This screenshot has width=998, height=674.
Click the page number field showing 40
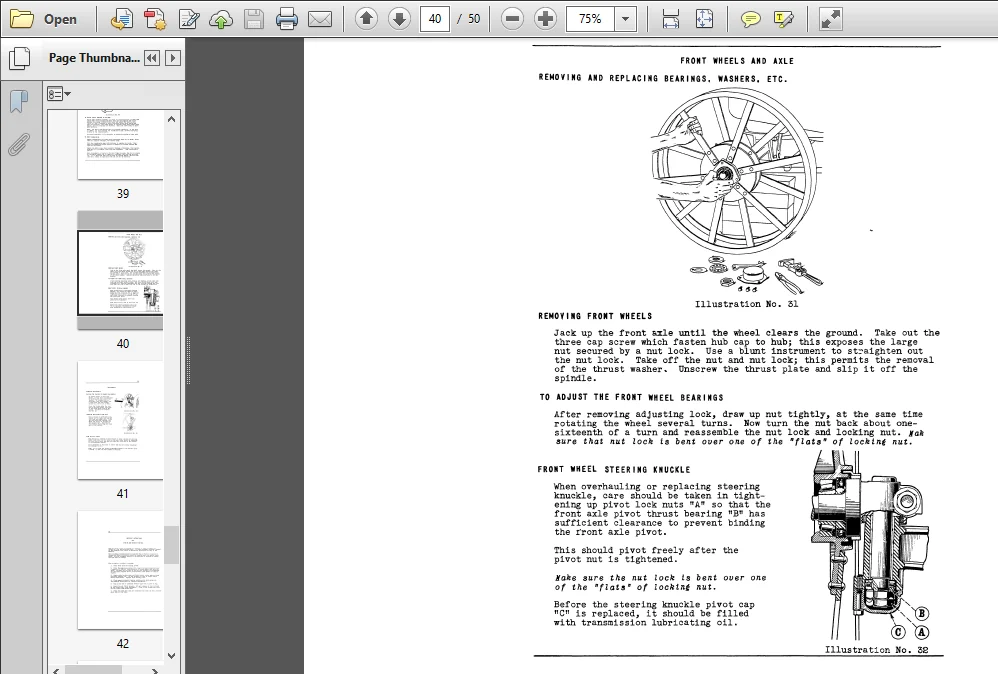[435, 19]
